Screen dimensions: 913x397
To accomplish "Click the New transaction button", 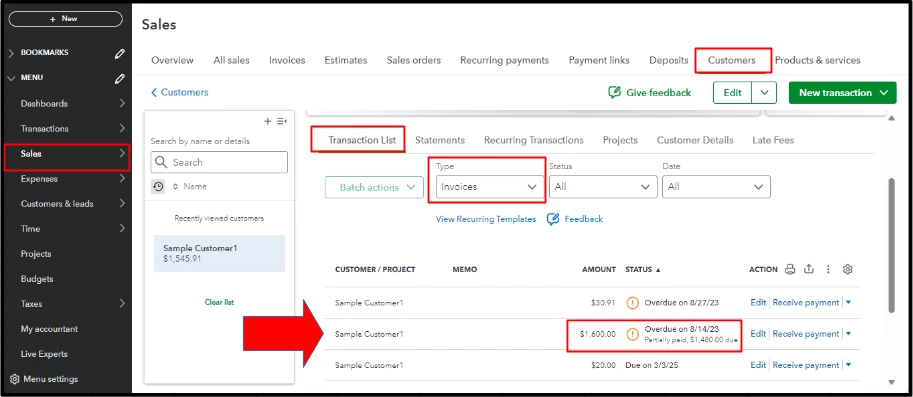I will 843,93.
